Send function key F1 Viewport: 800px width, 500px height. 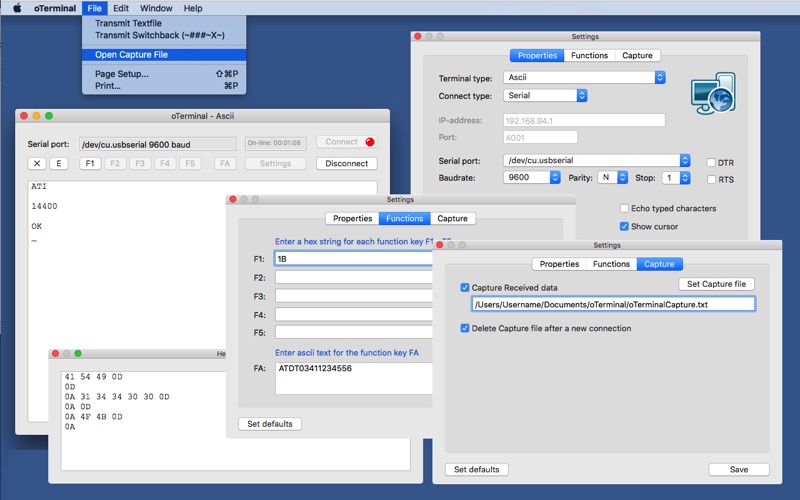[x=90, y=163]
